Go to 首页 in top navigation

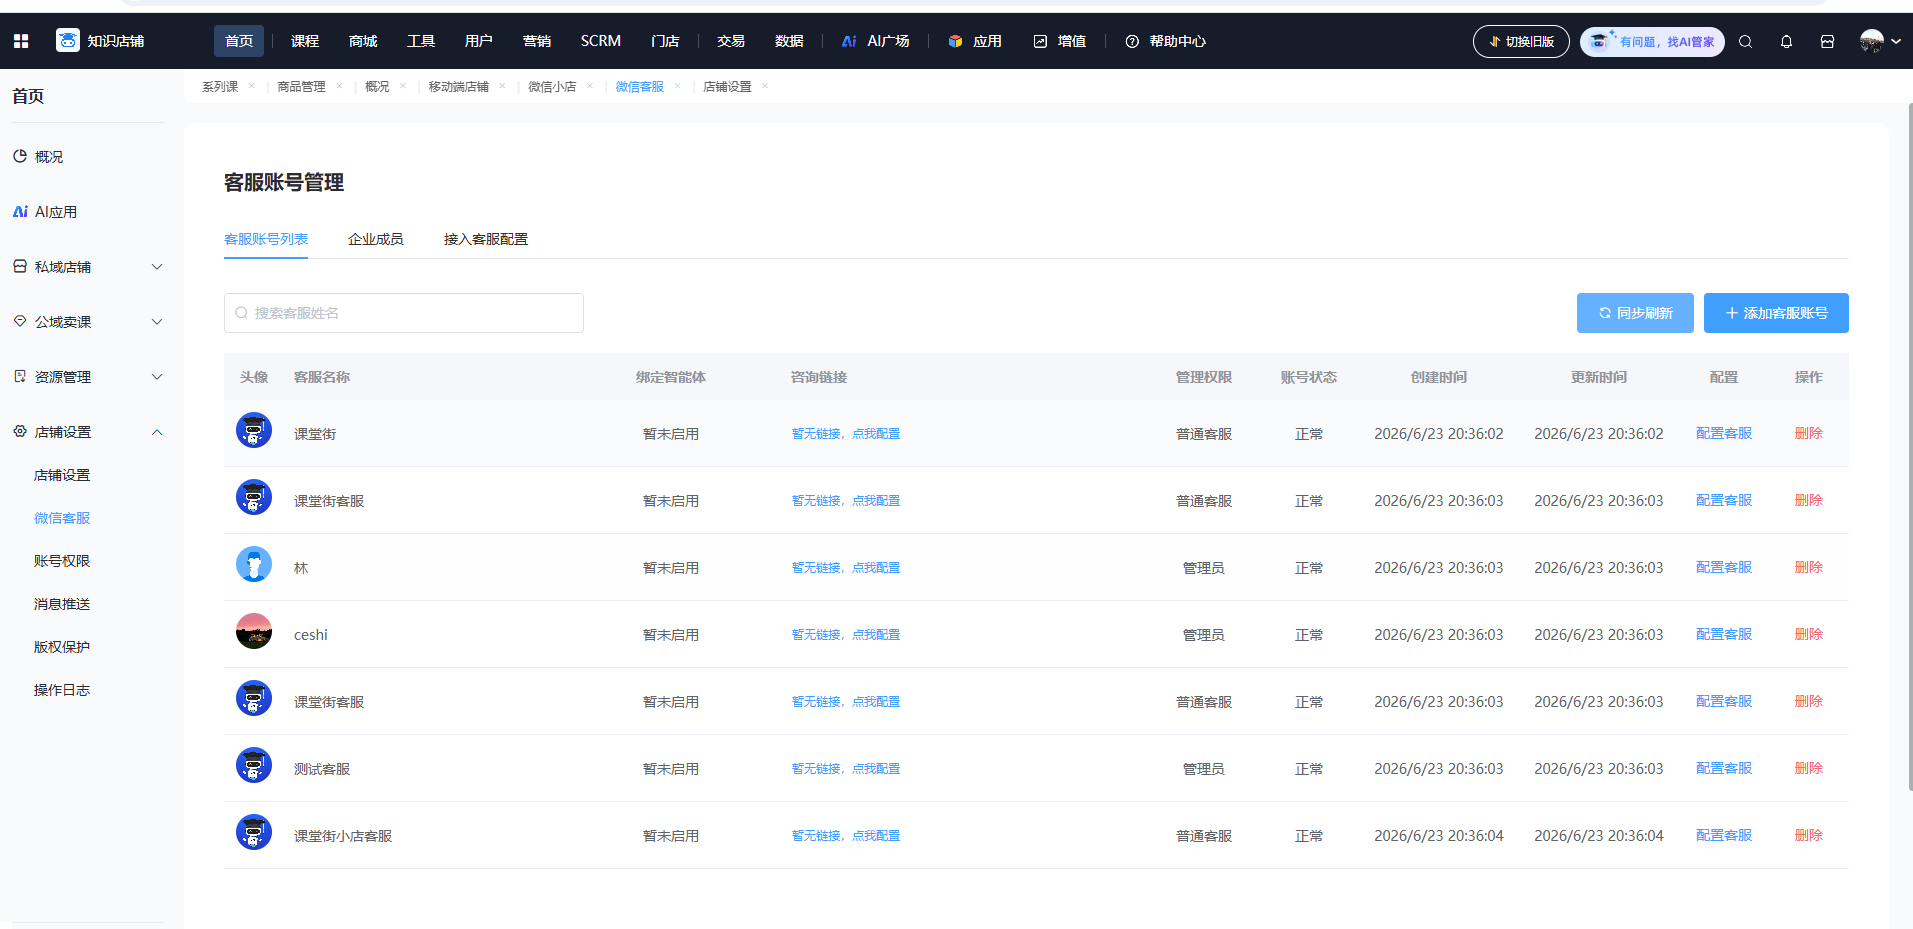(239, 41)
